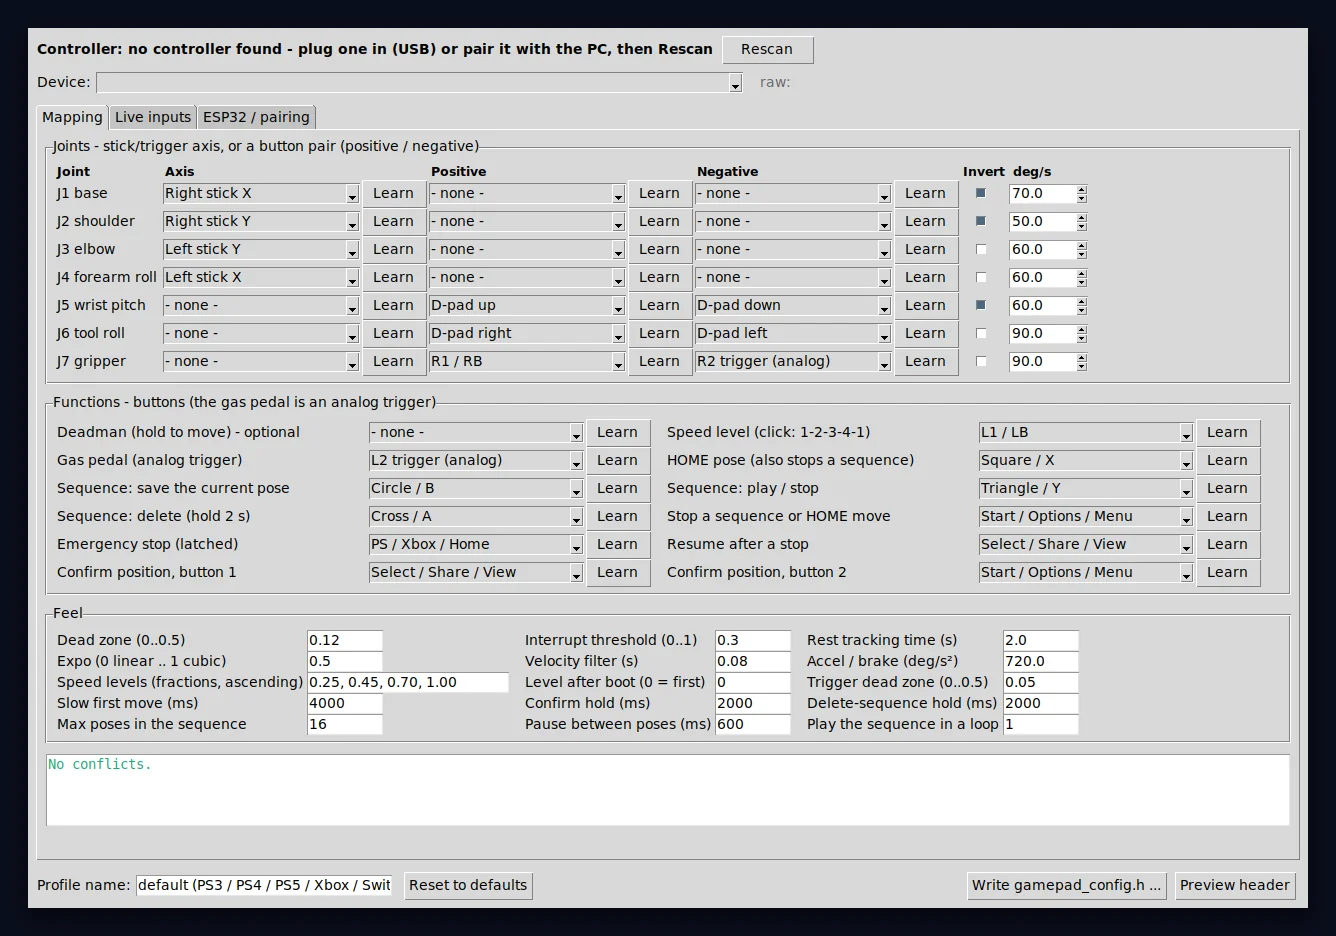Click the Level after boot field
Viewport: 1336px width, 936px height.
coord(753,682)
